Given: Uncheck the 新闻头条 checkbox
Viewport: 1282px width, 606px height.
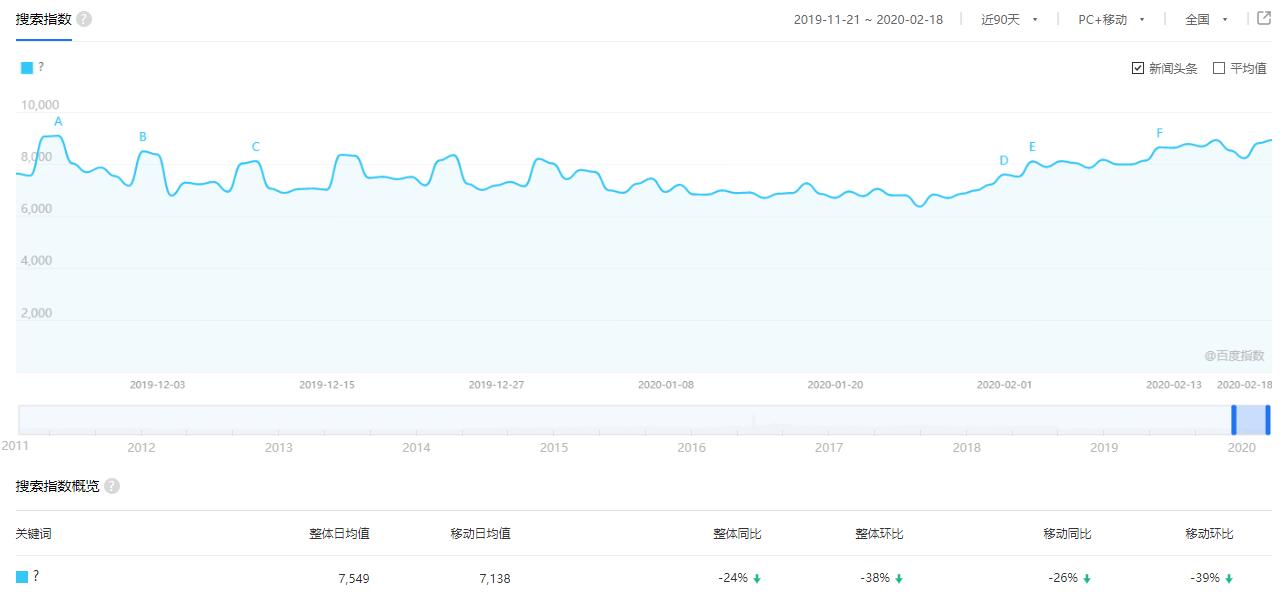Looking at the screenshot, I should (x=1138, y=68).
